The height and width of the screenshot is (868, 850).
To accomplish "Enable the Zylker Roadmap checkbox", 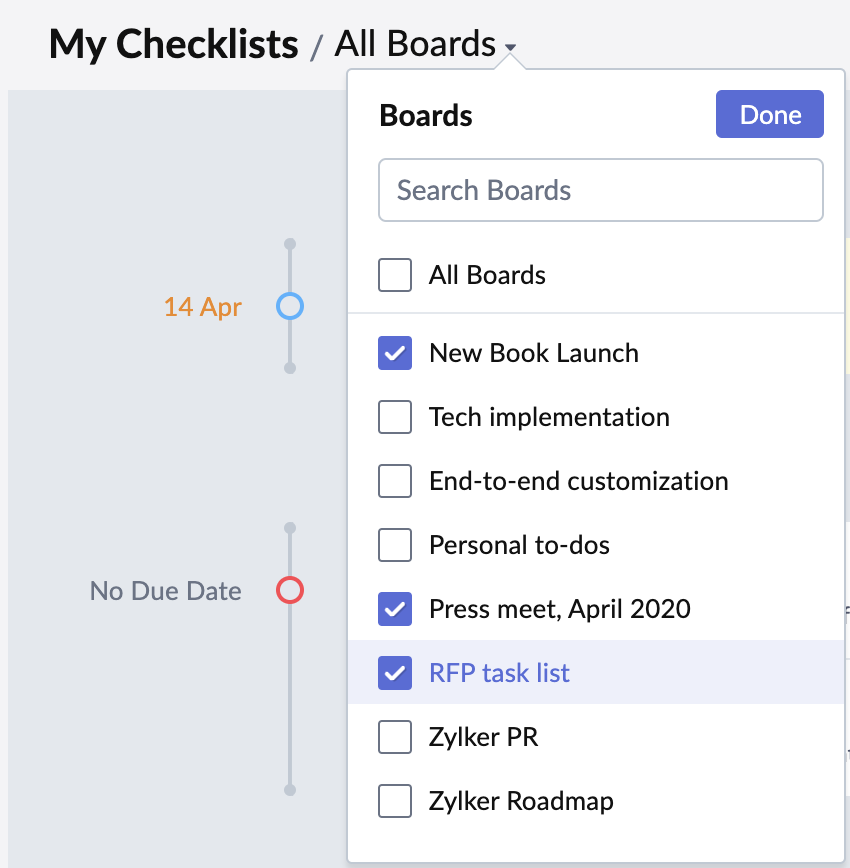I will (395, 801).
